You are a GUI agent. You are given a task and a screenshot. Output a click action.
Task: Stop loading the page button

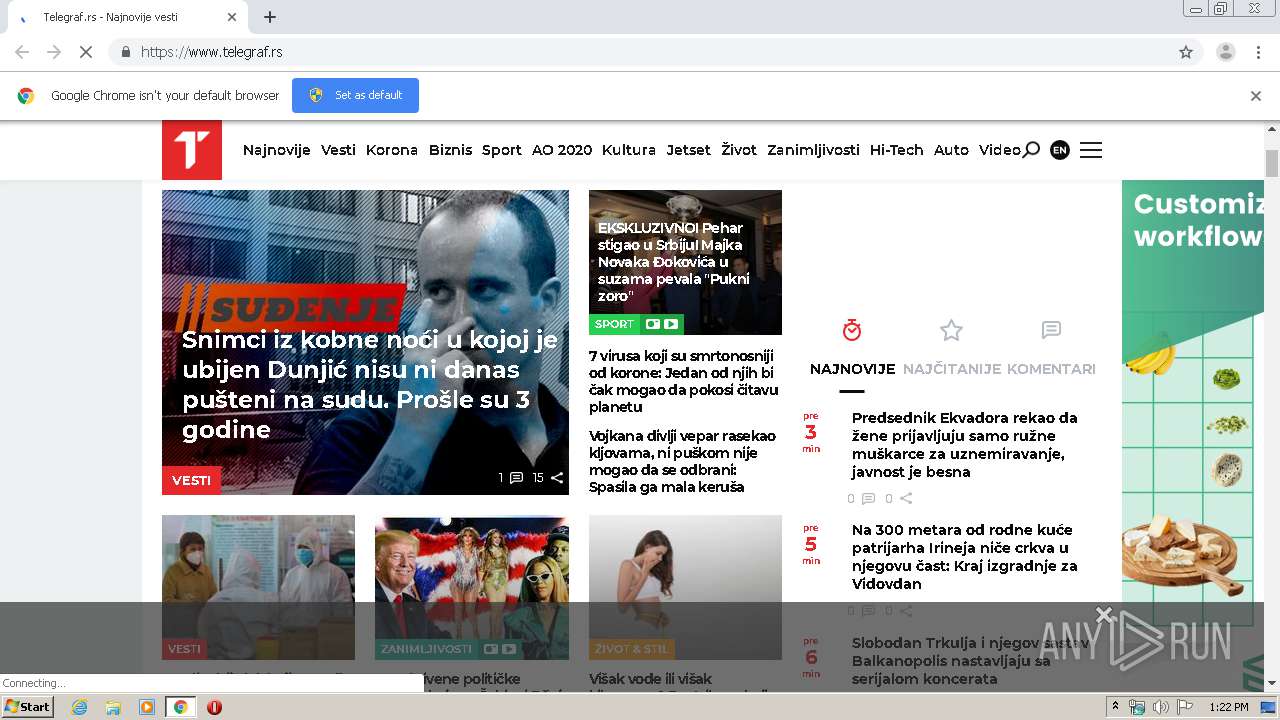coord(86,52)
